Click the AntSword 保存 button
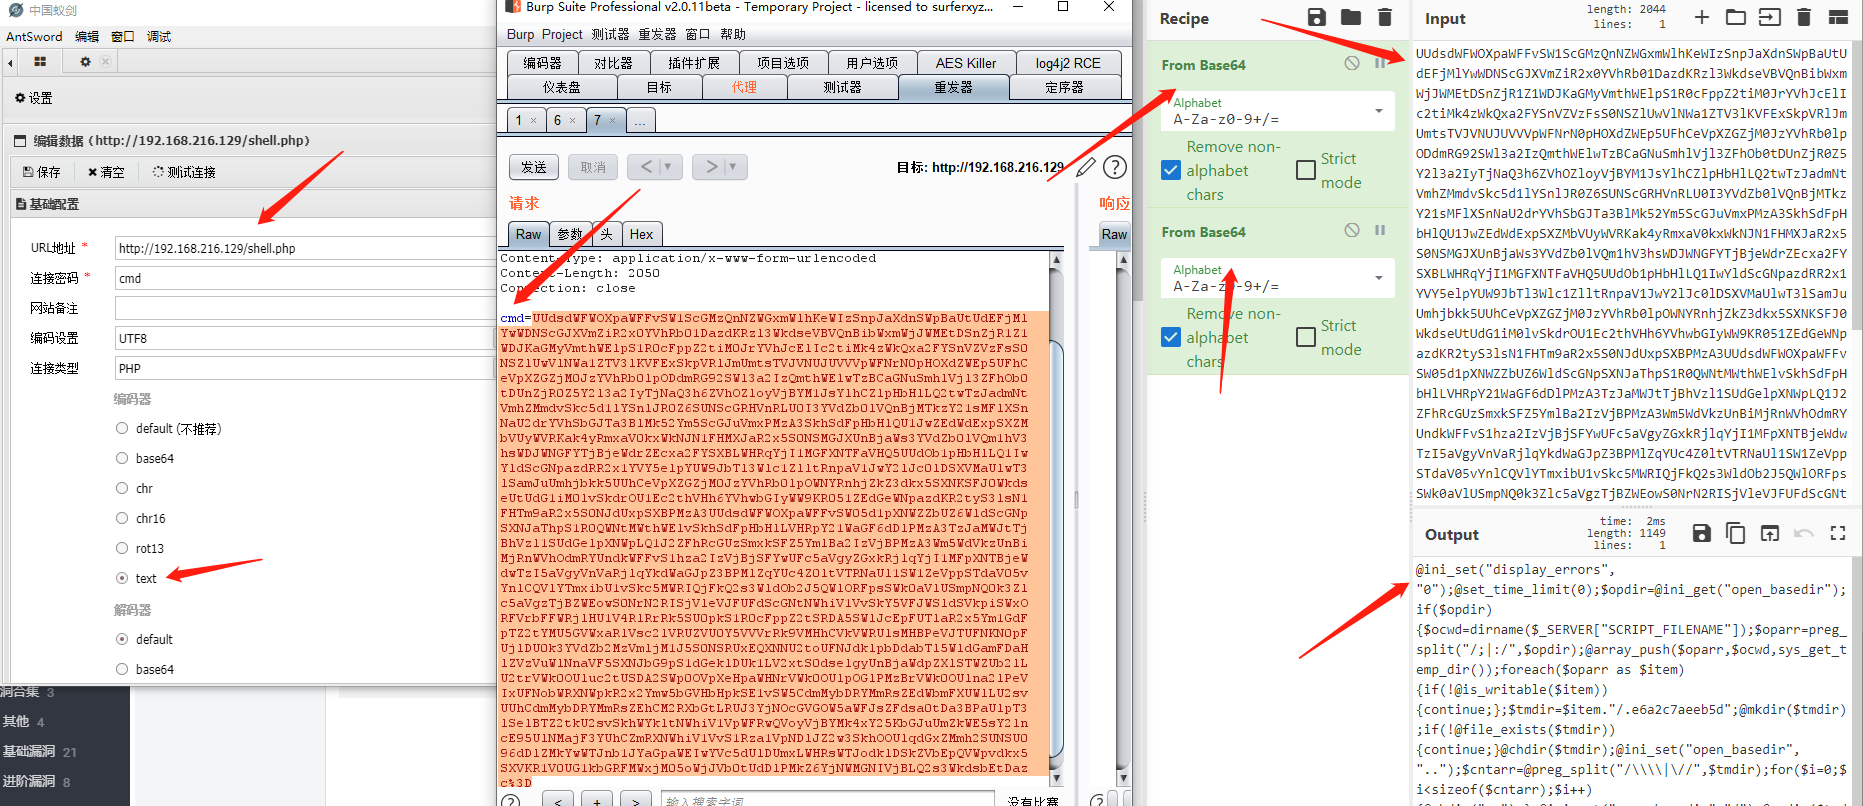Screen dimensions: 1863x806 tap(42, 172)
